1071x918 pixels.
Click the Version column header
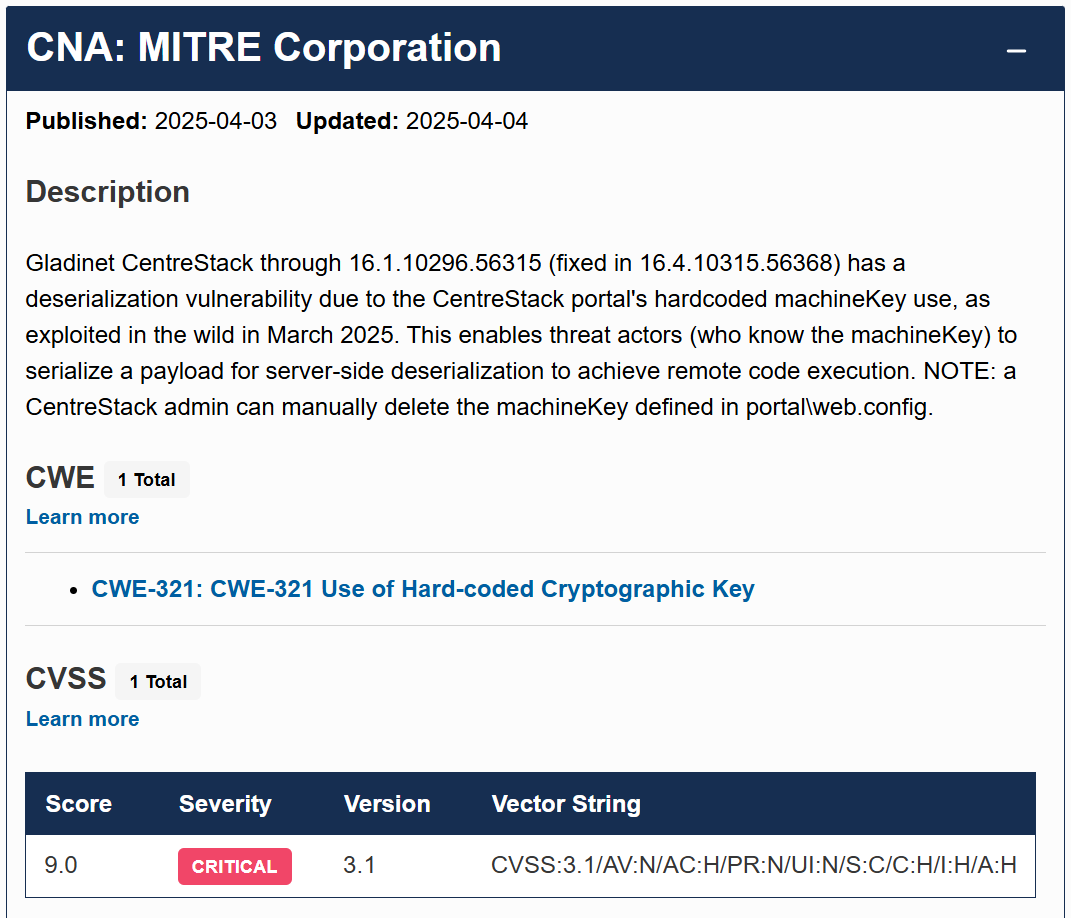point(387,804)
